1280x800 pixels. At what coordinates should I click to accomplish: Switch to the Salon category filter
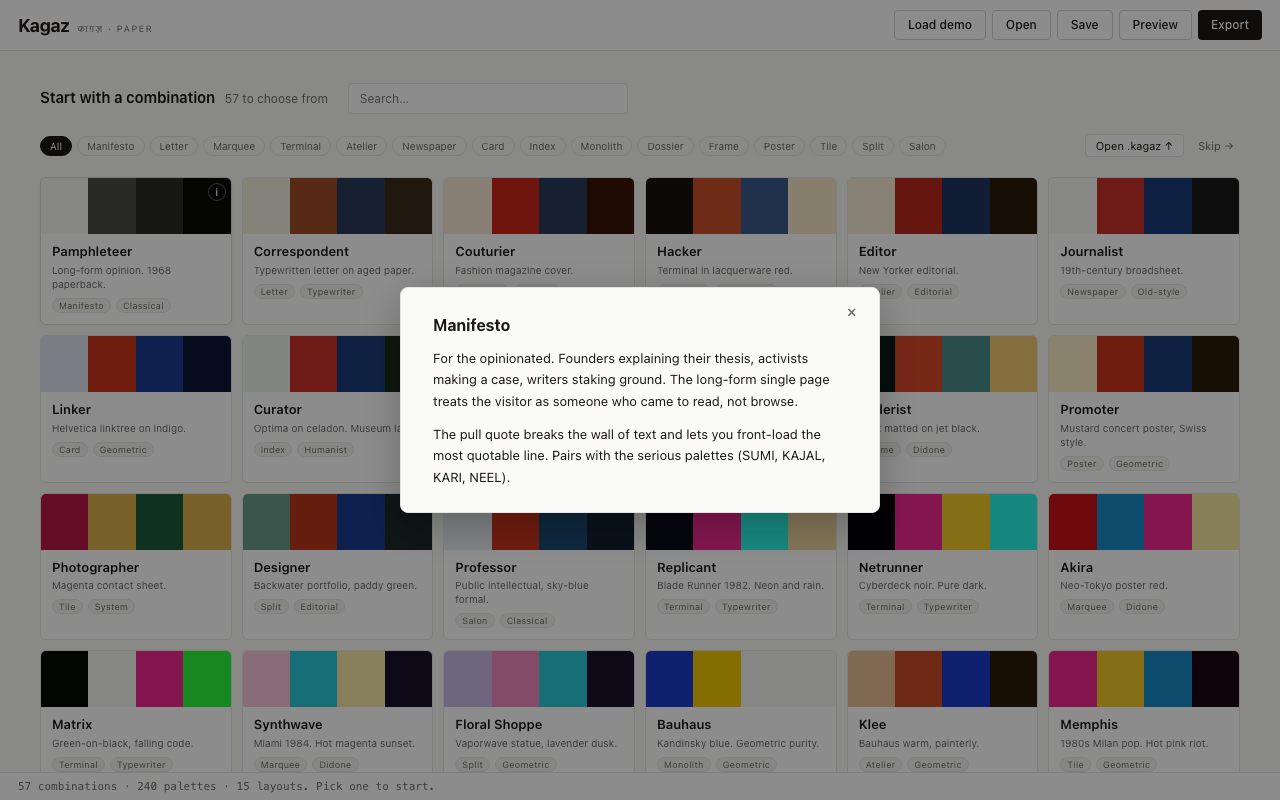(921, 146)
